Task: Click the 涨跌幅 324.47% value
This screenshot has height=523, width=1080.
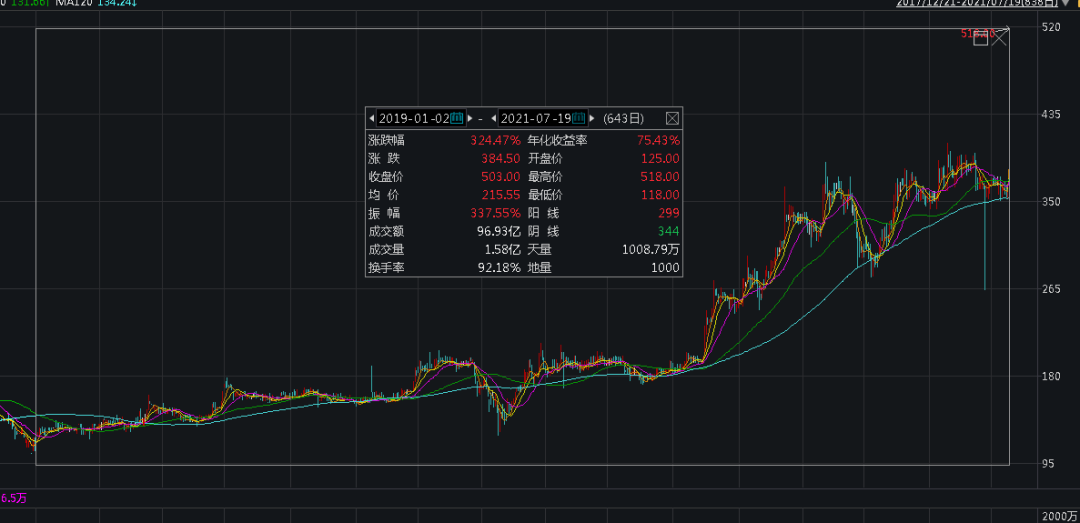Action: [x=495, y=140]
